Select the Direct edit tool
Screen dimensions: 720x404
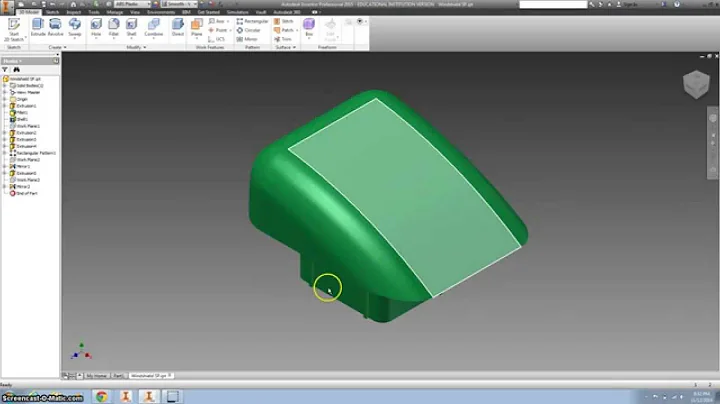[x=178, y=28]
